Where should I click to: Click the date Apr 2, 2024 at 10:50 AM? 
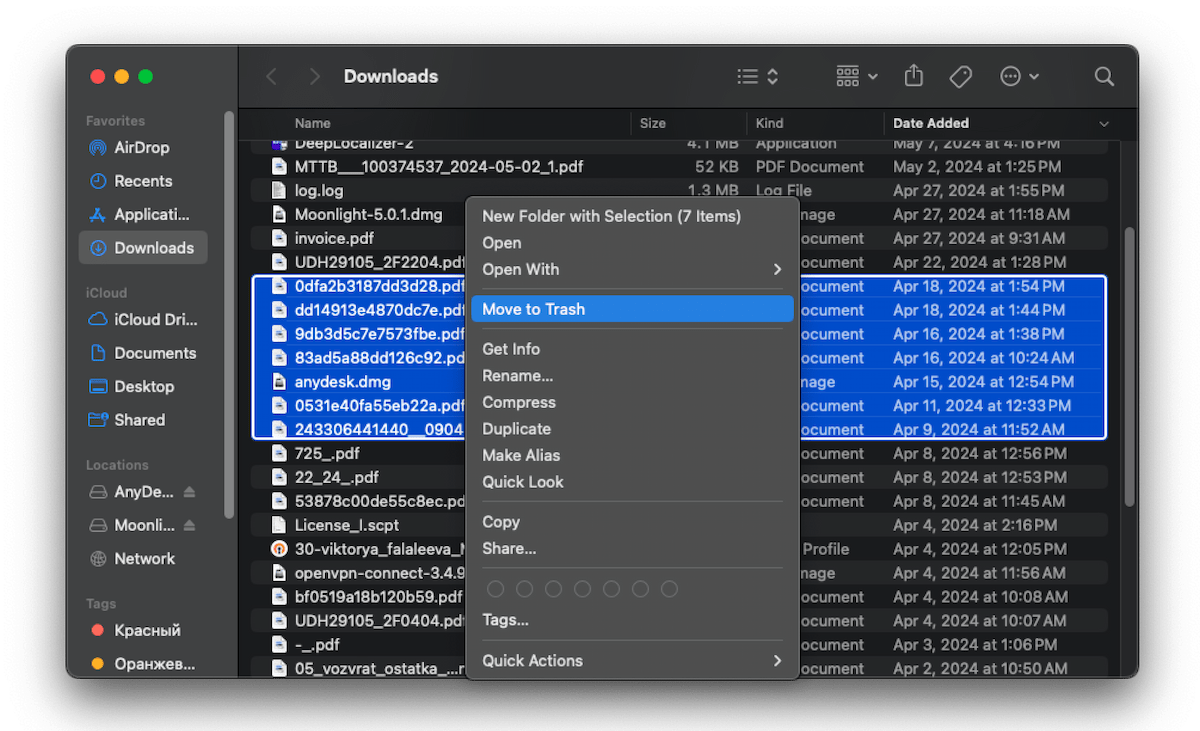pos(980,669)
